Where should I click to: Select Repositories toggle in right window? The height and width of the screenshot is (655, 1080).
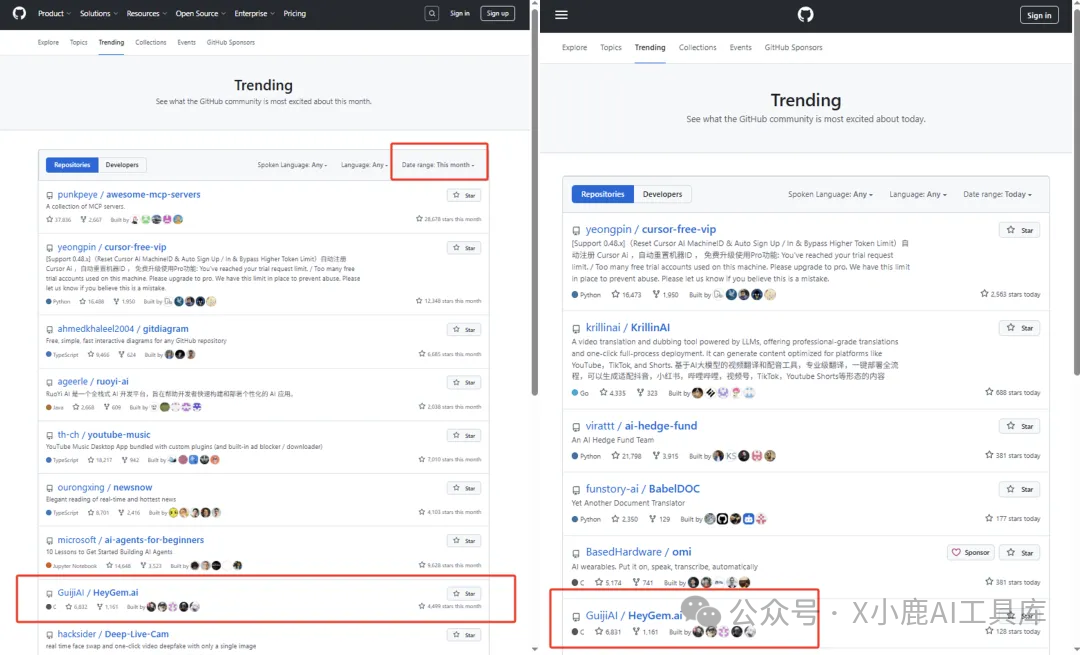[x=603, y=194]
